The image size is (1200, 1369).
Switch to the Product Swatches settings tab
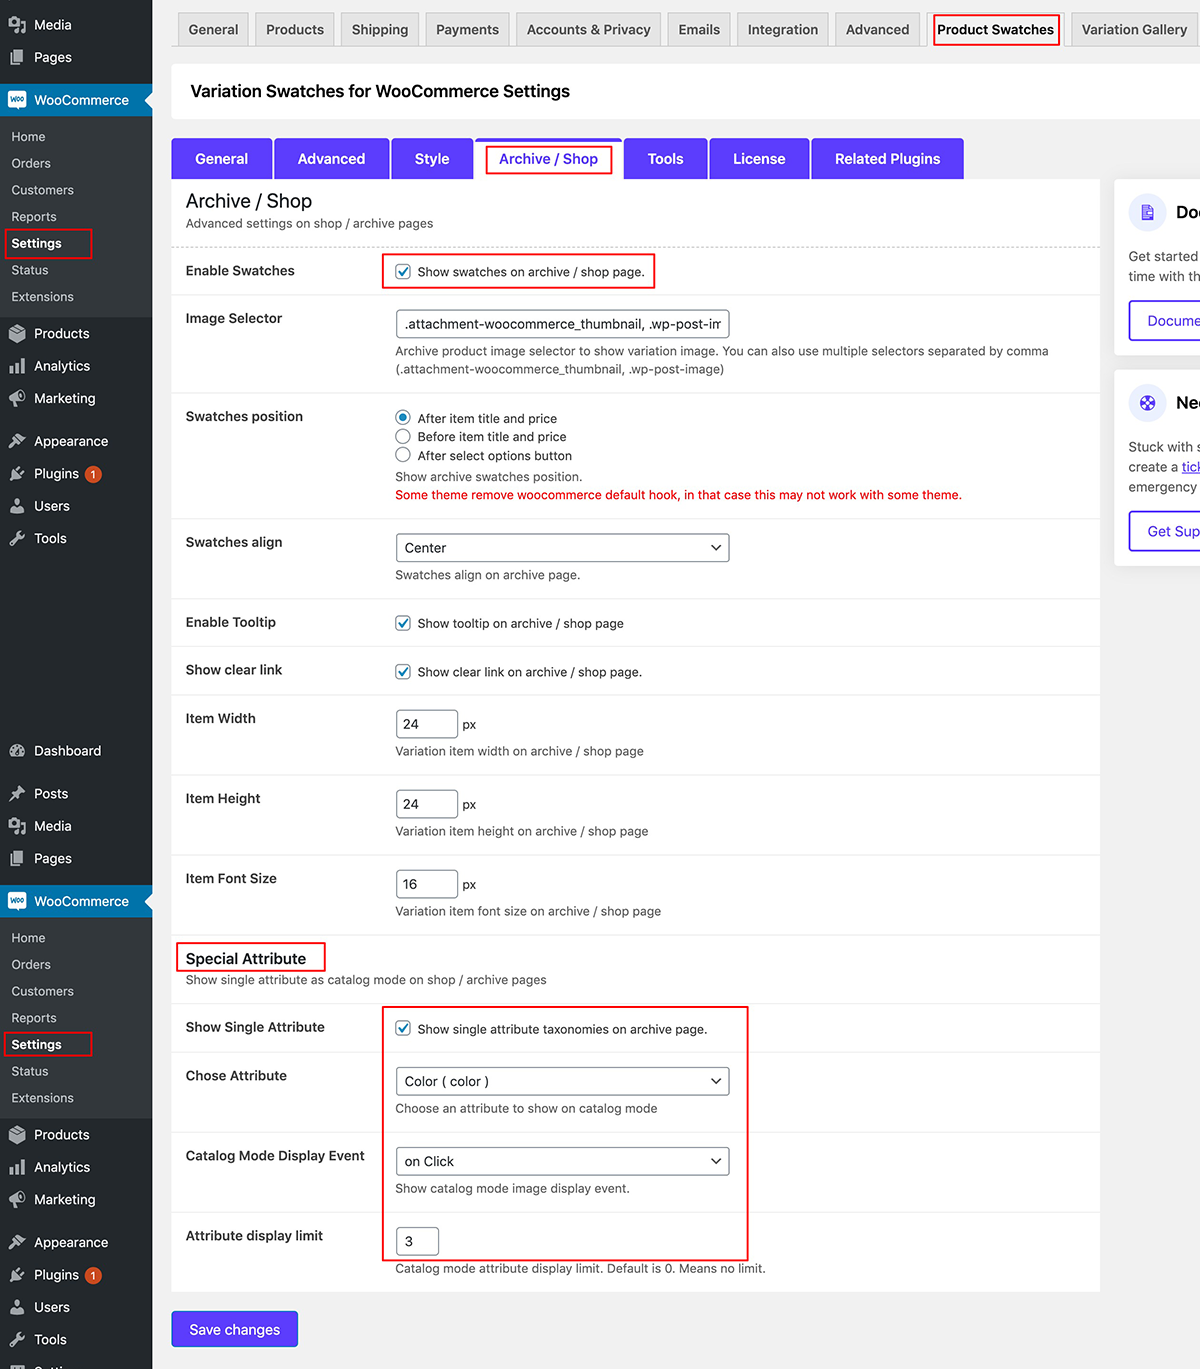tap(996, 29)
